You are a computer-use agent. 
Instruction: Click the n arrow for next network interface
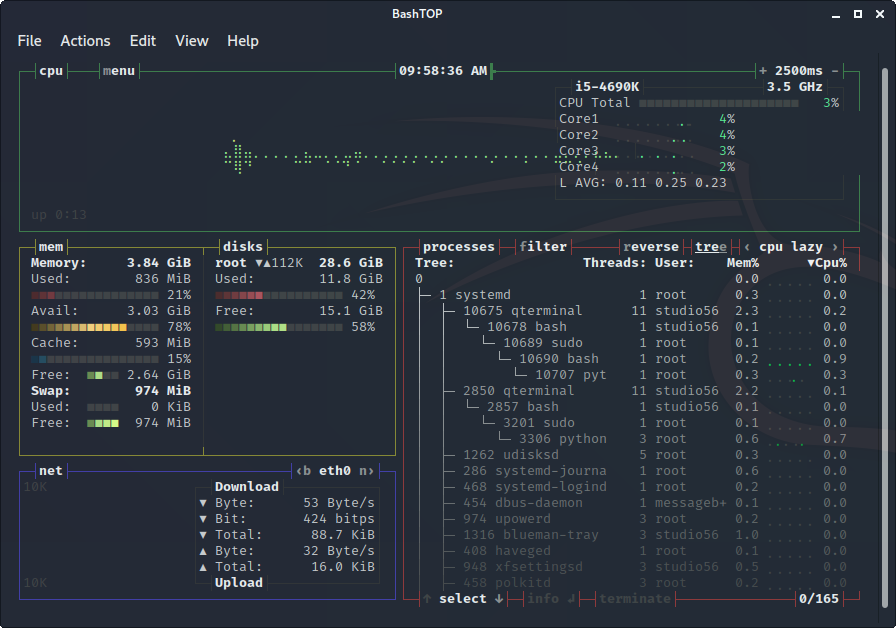pos(366,470)
